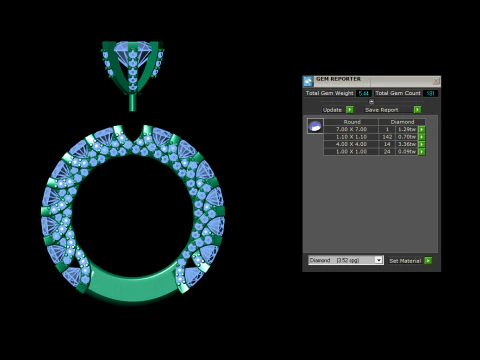Click the 'Diamond' column header
The image size is (480, 360).
(x=402, y=122)
